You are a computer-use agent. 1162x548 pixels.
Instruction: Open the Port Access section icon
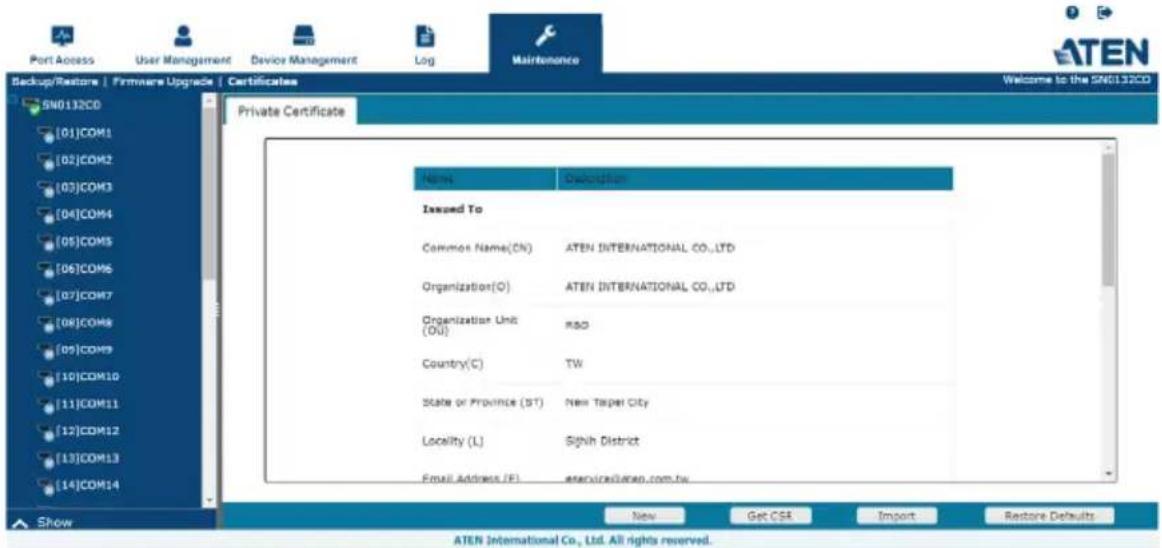coord(62,36)
